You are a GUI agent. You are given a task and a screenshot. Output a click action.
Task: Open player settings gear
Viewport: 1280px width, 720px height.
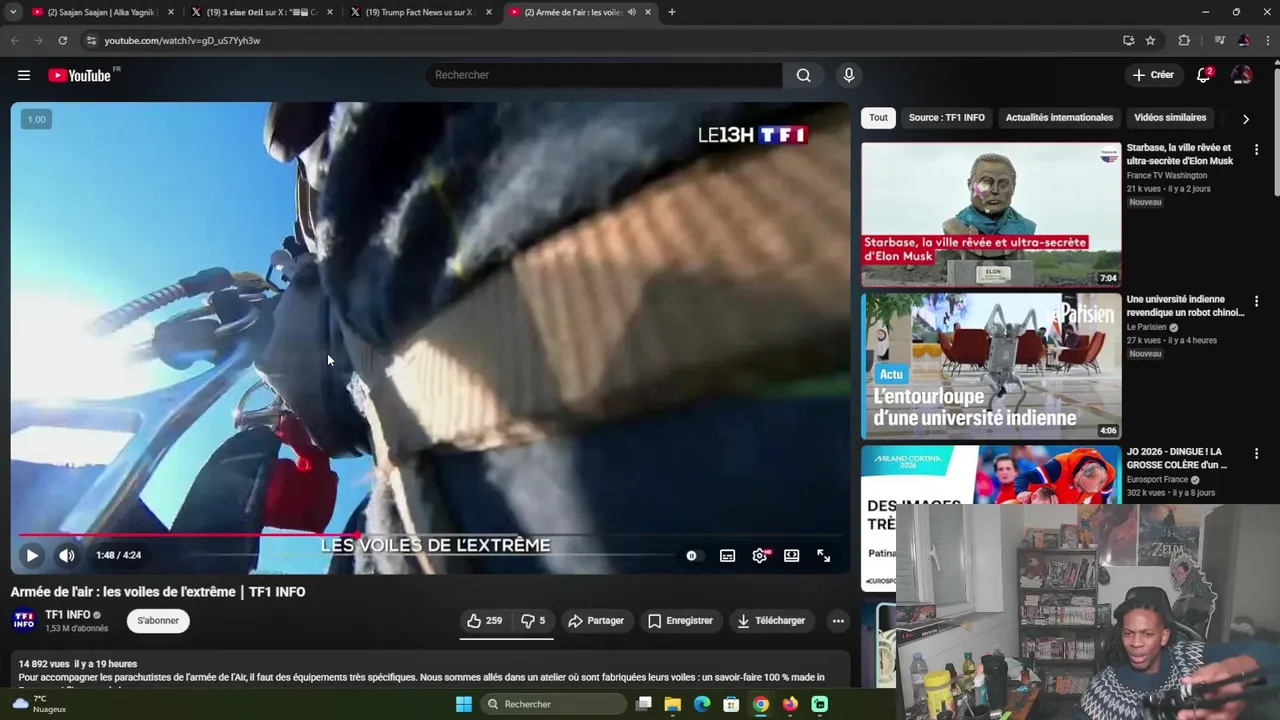[760, 555]
